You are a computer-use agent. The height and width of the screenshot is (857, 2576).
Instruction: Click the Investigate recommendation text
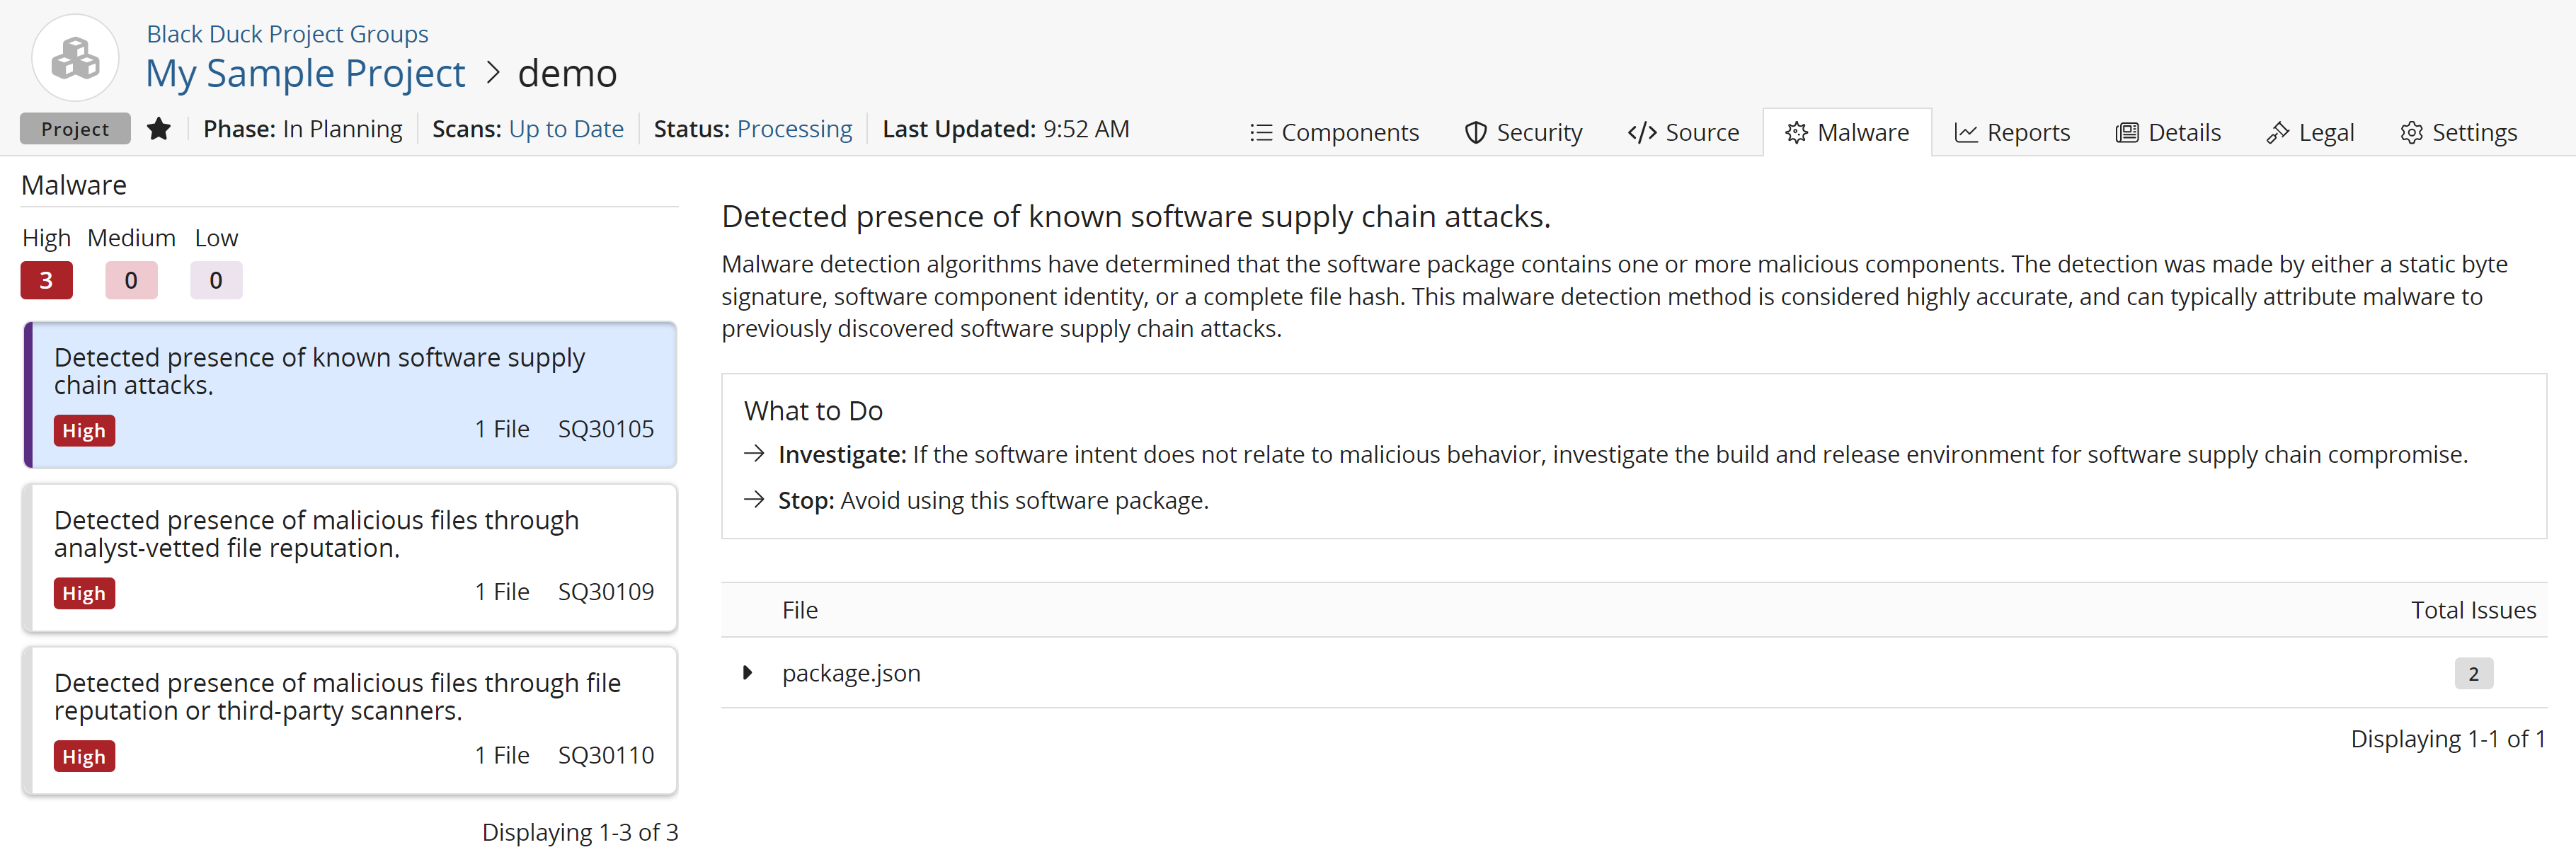(x=1622, y=455)
